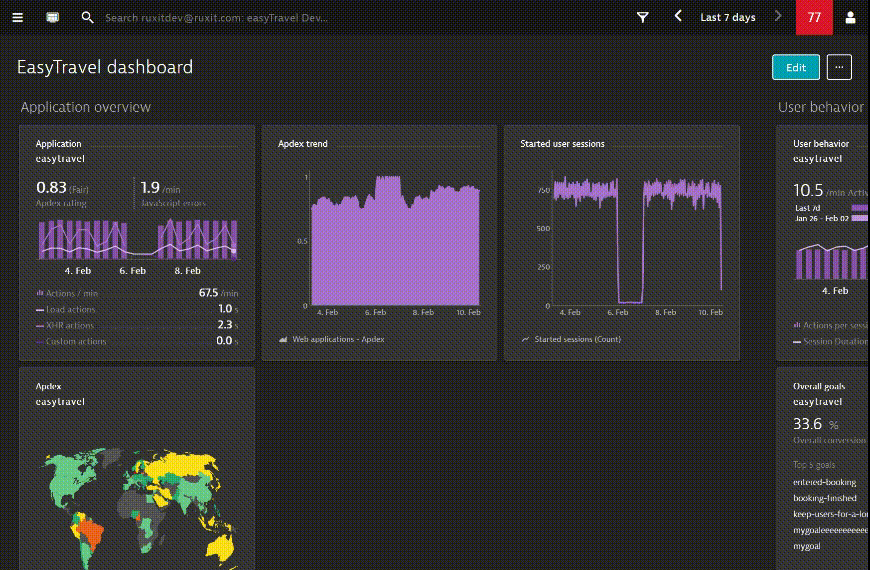
Task: Open the 77 problems notification badge
Action: click(x=814, y=17)
